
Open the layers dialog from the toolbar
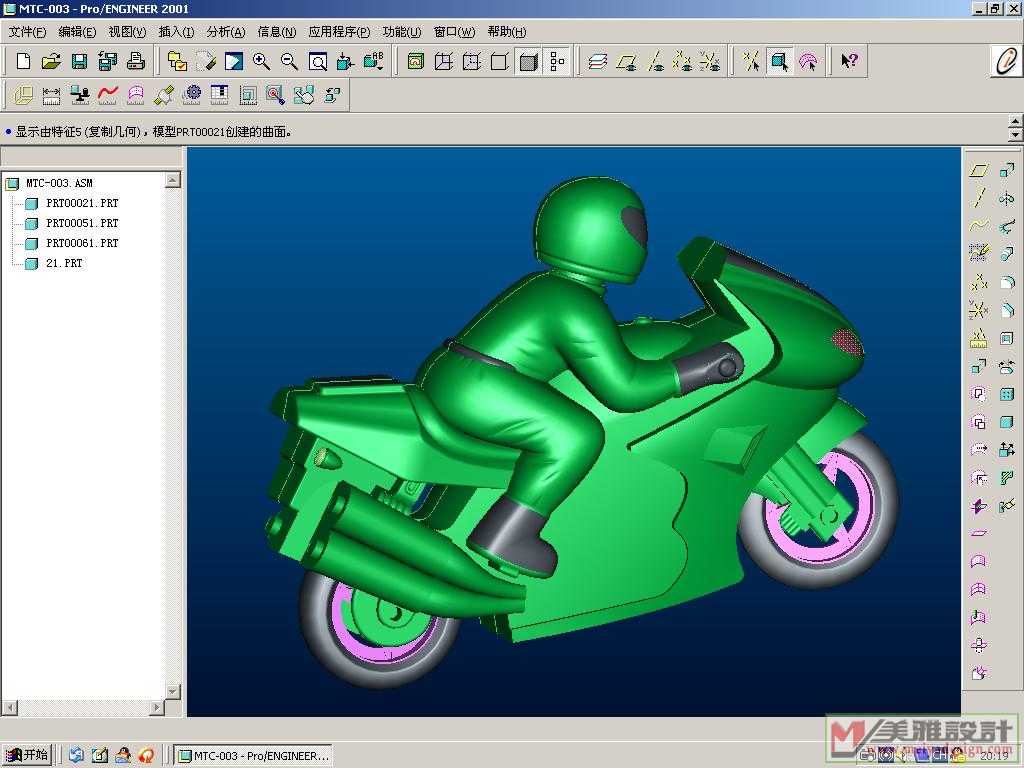click(598, 61)
